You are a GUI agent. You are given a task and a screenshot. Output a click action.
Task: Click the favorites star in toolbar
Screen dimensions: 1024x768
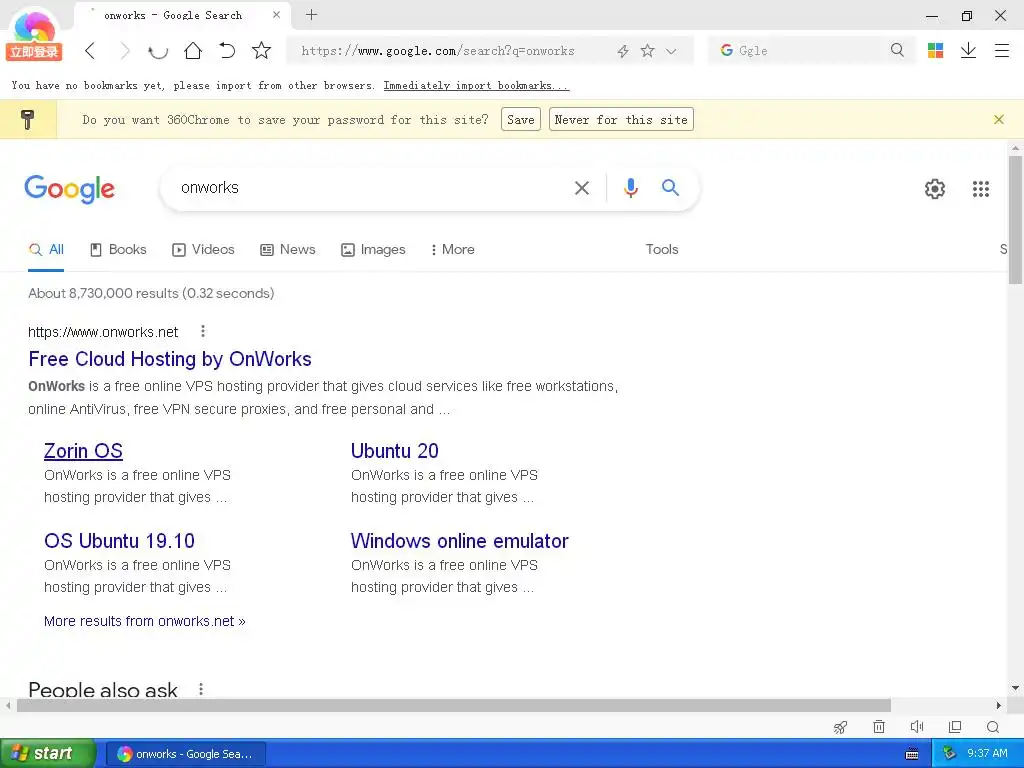pyautogui.click(x=261, y=50)
